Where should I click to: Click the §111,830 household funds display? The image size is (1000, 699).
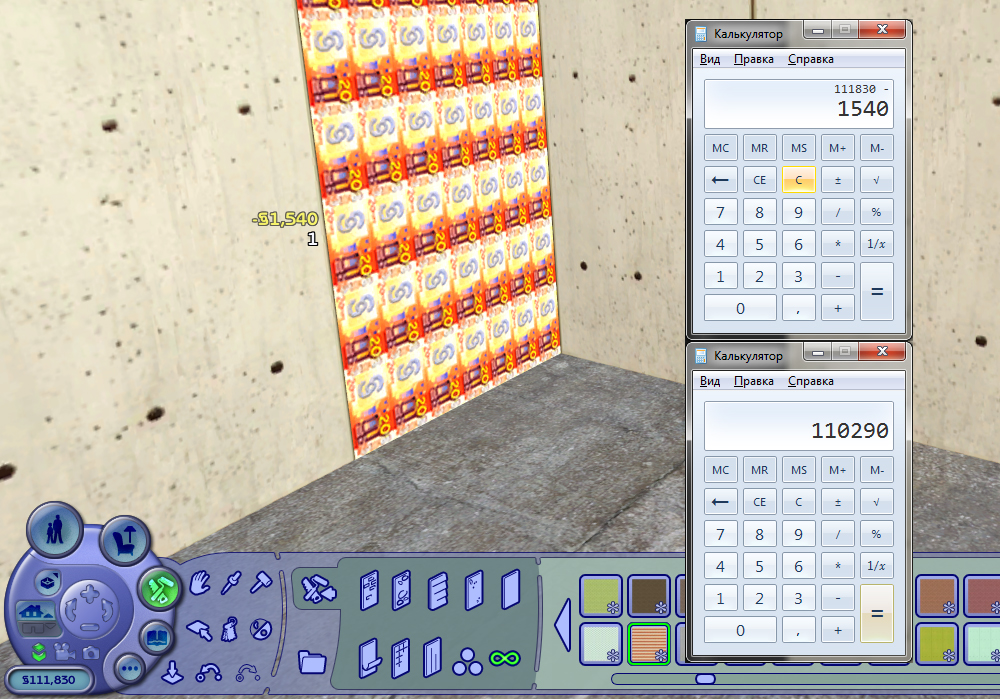[x=48, y=680]
